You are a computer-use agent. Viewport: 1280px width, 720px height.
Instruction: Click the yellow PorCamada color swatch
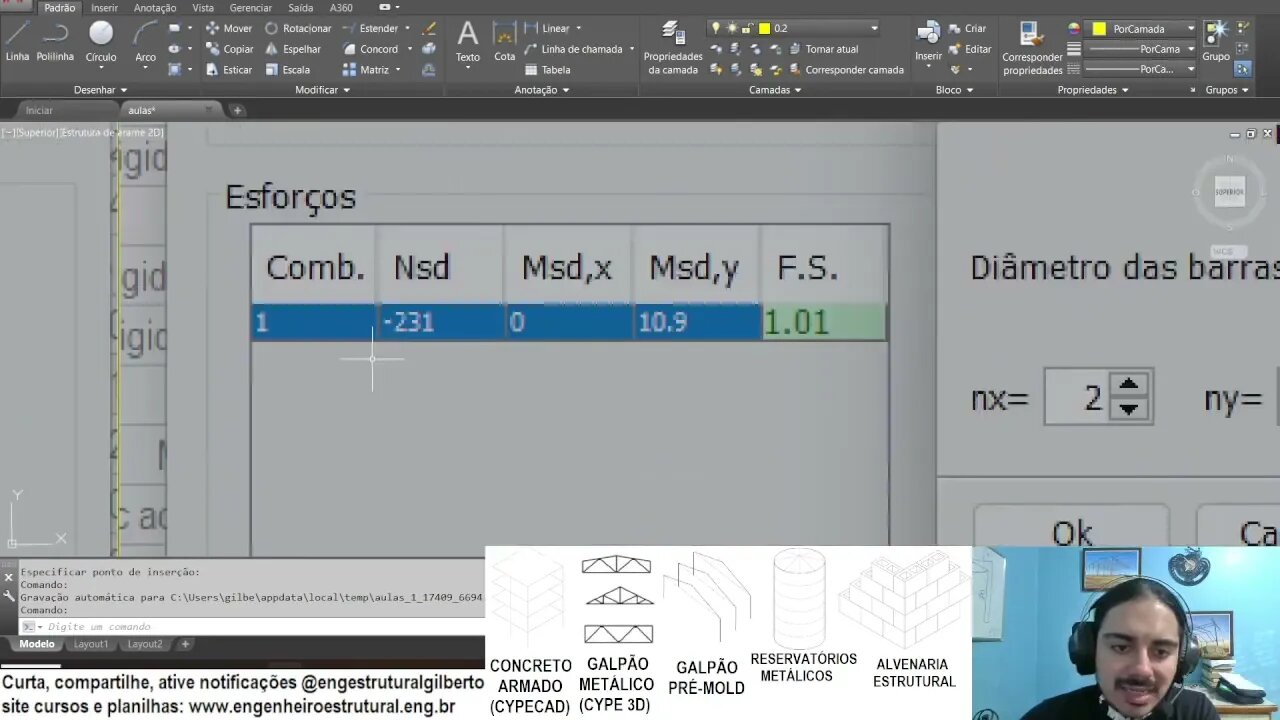click(1099, 29)
